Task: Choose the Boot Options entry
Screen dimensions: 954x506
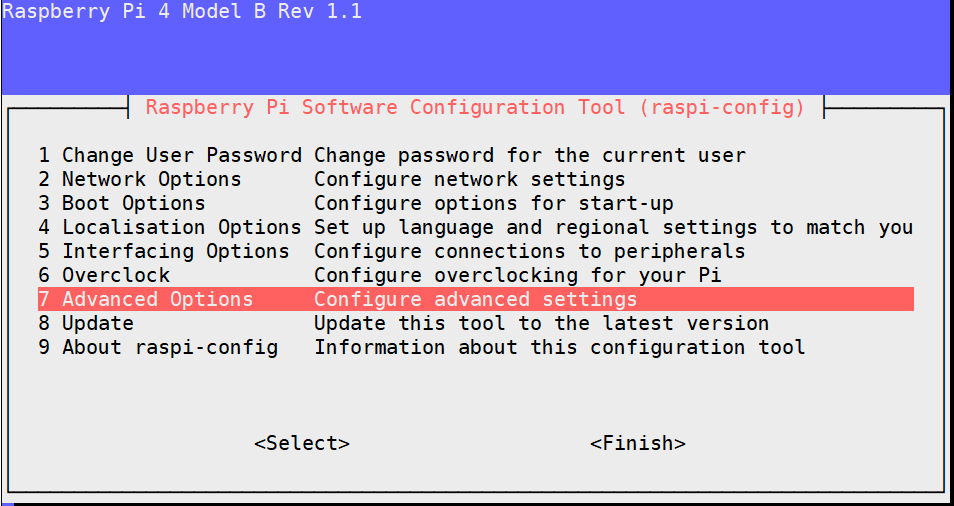Action: point(122,203)
